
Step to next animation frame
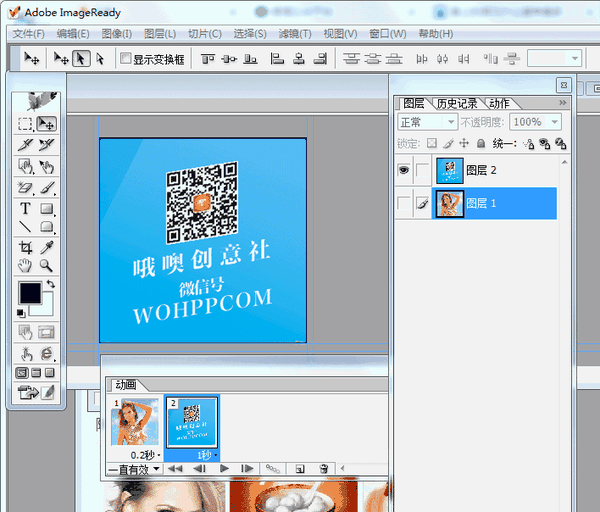[x=247, y=468]
